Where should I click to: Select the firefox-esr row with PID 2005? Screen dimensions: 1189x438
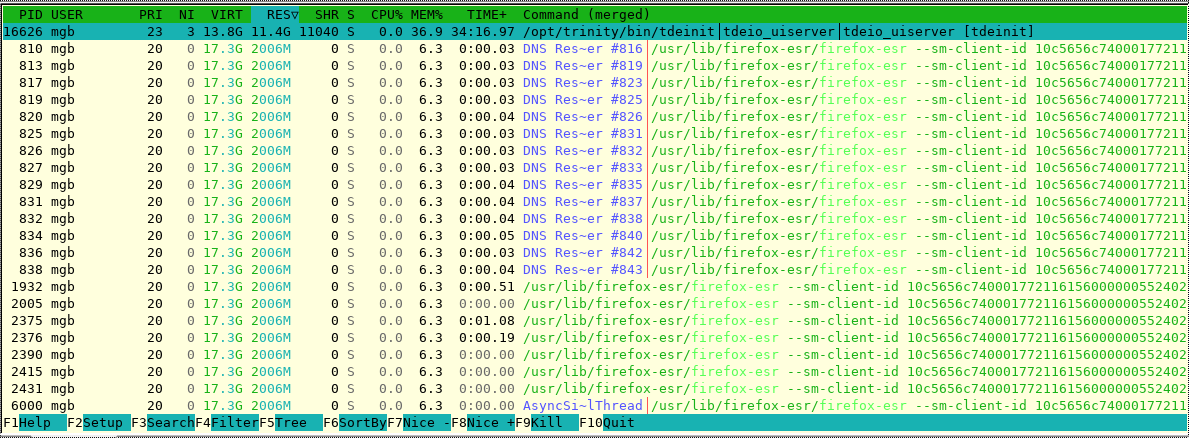point(594,304)
